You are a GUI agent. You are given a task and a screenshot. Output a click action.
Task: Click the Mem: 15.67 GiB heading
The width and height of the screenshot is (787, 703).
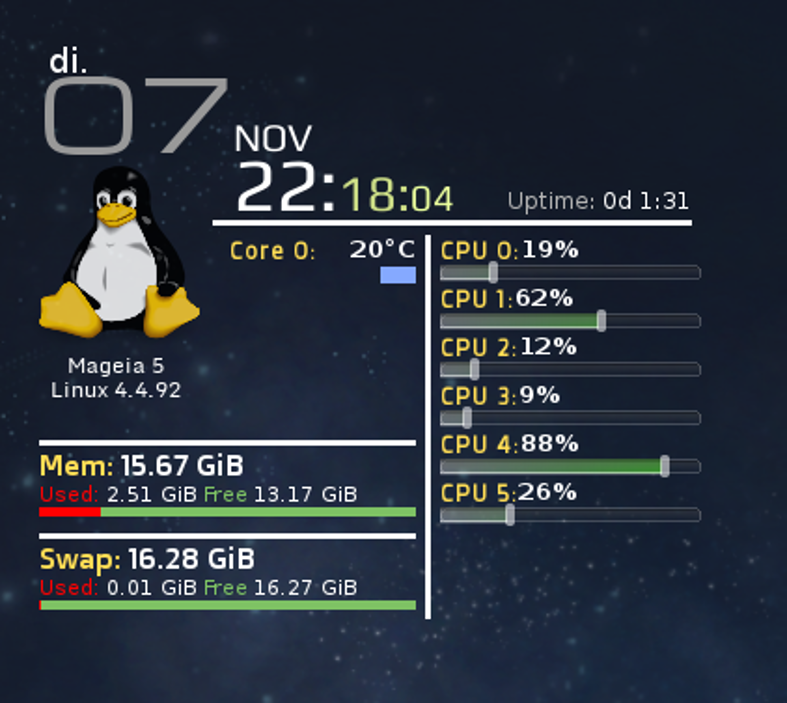pyautogui.click(x=142, y=466)
